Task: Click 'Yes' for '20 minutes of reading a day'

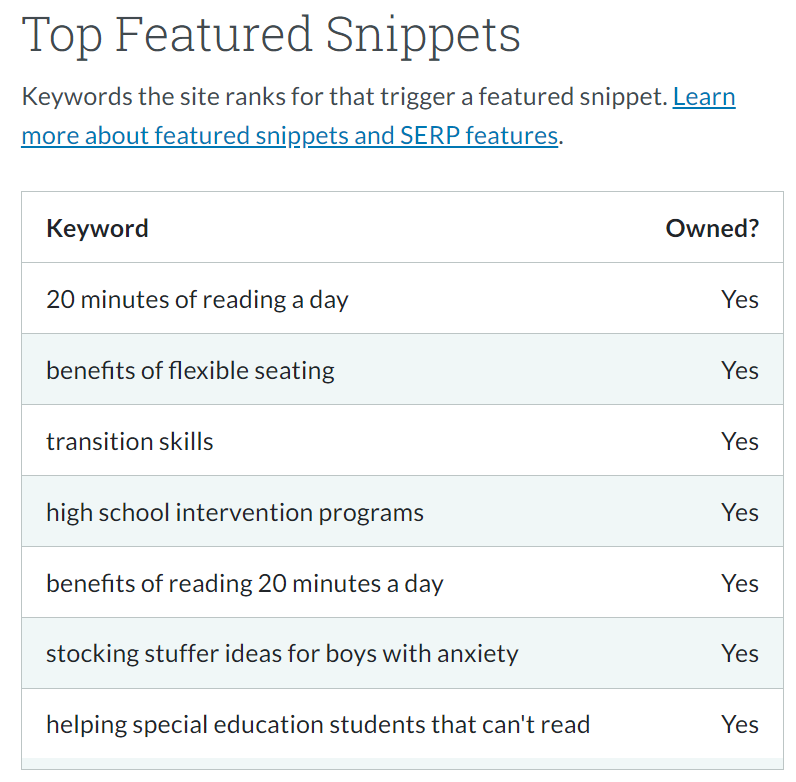Action: click(739, 299)
